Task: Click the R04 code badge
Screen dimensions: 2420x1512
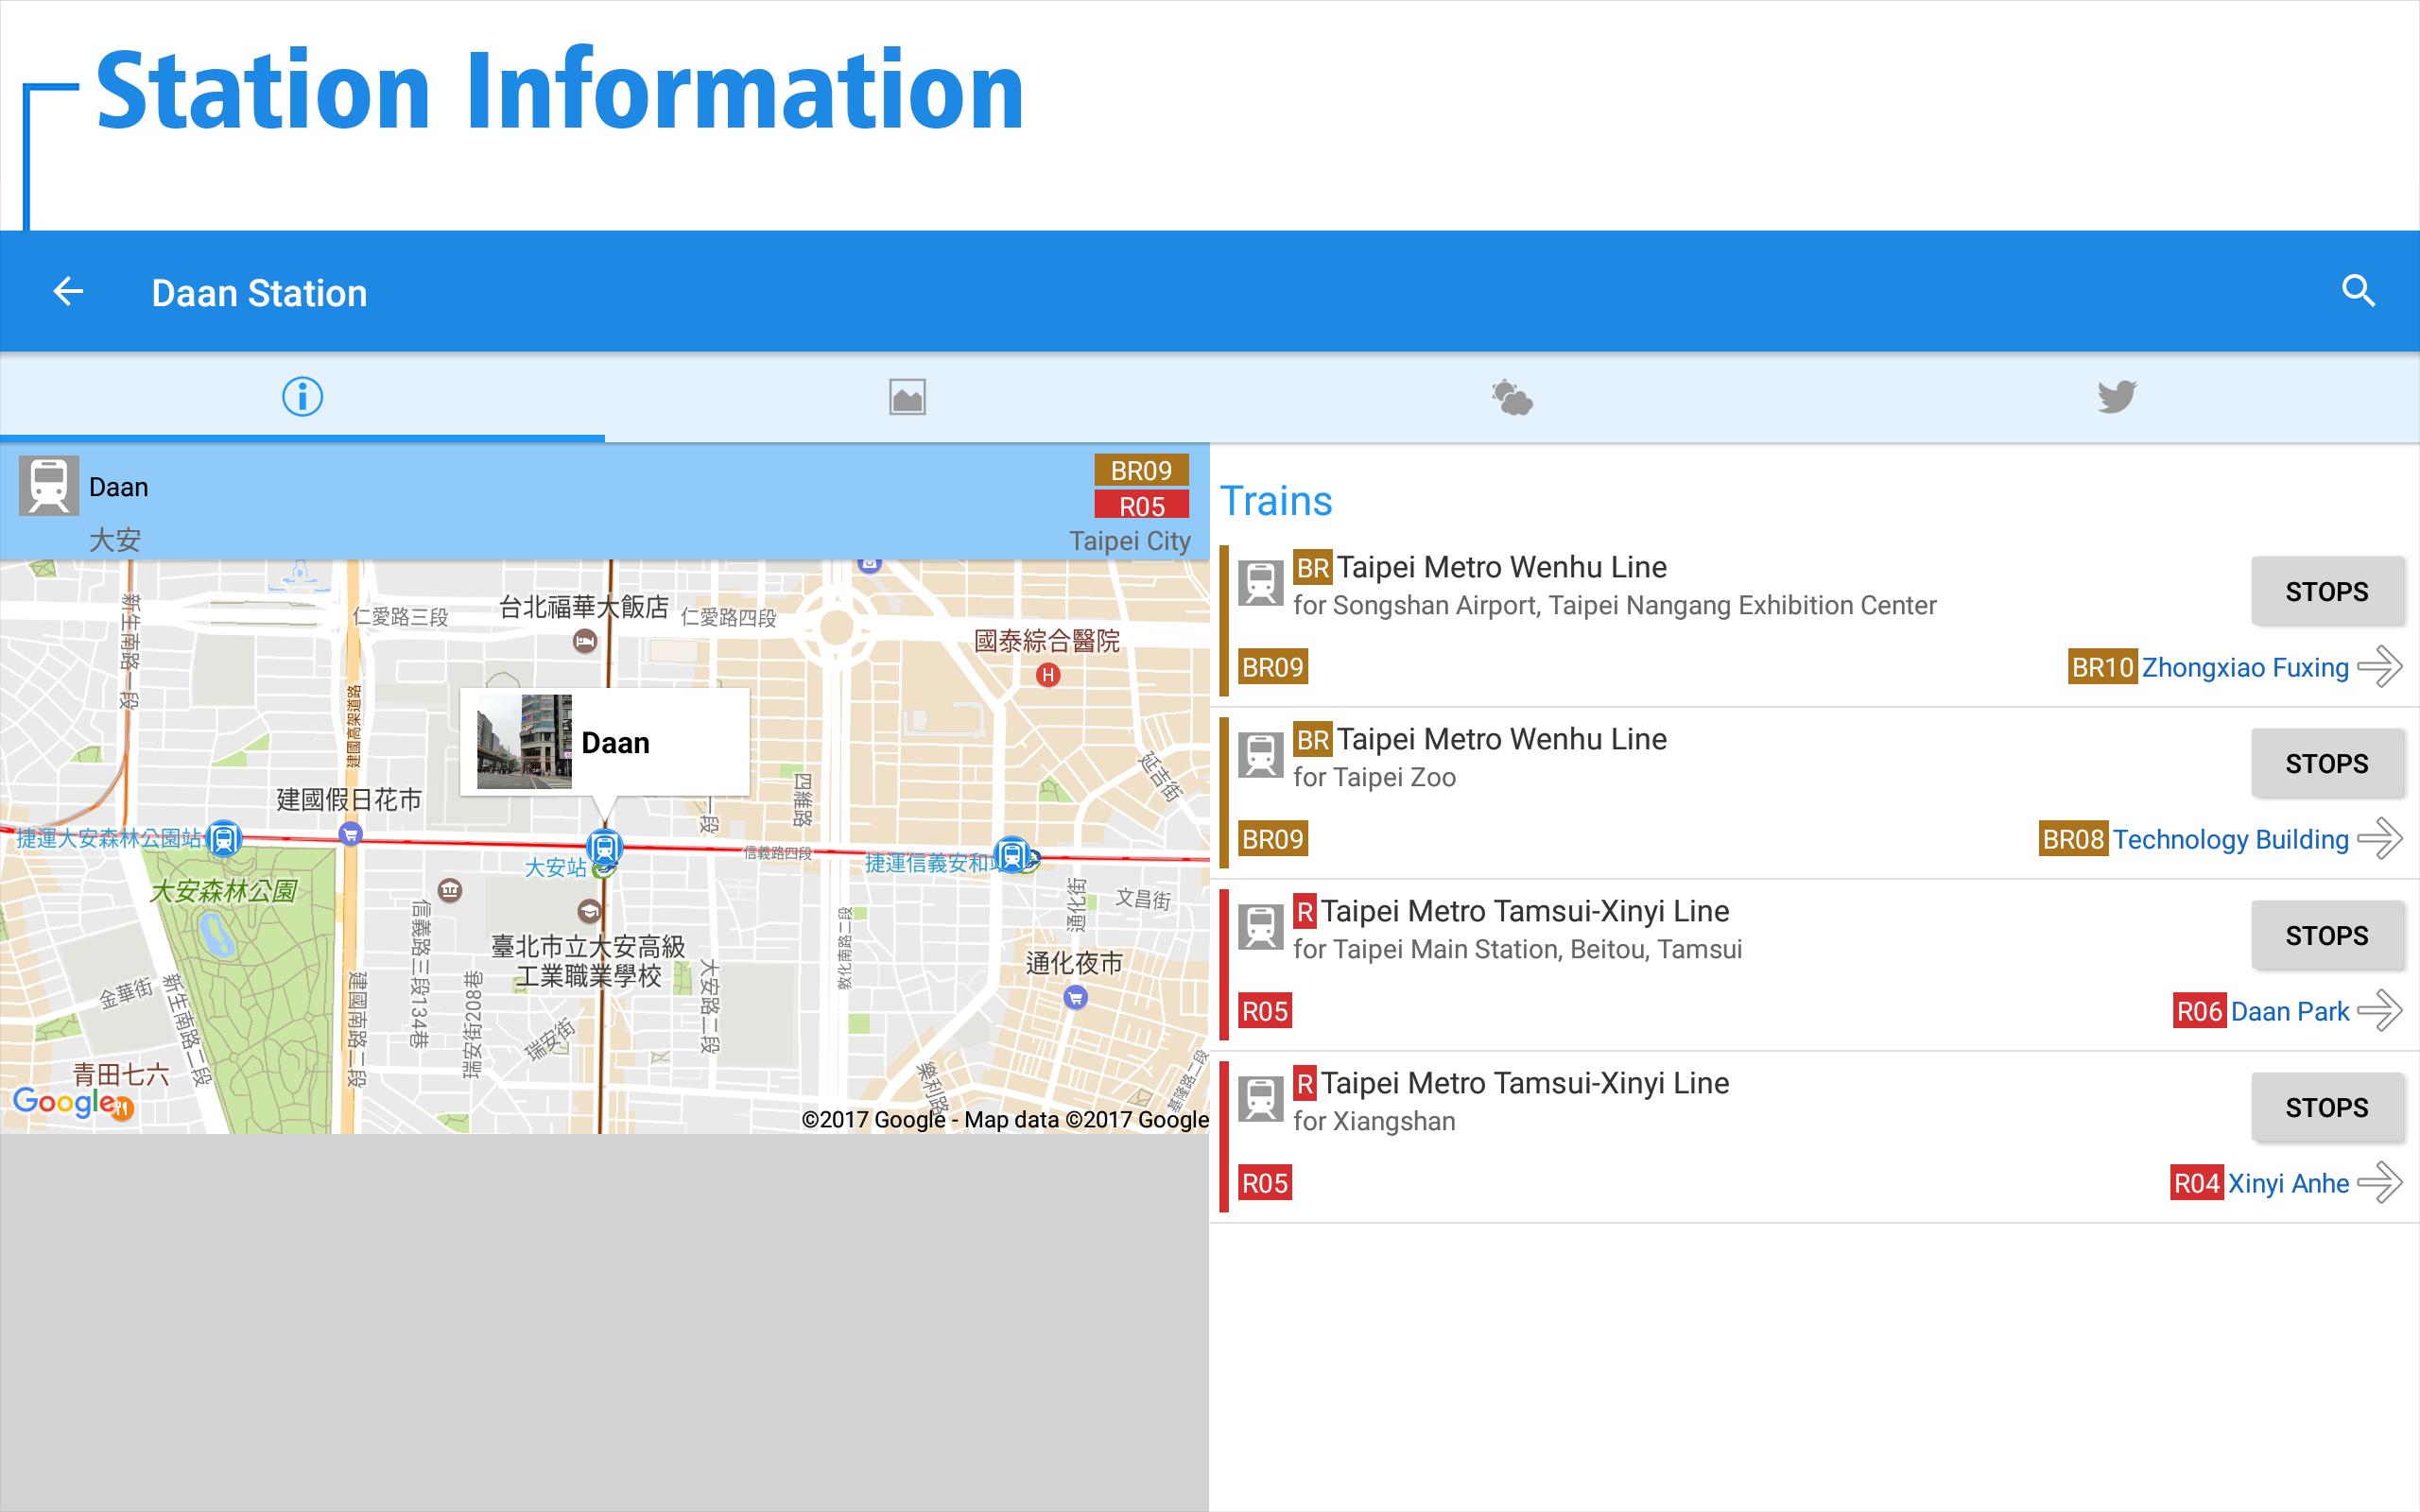Action: 2196,1183
